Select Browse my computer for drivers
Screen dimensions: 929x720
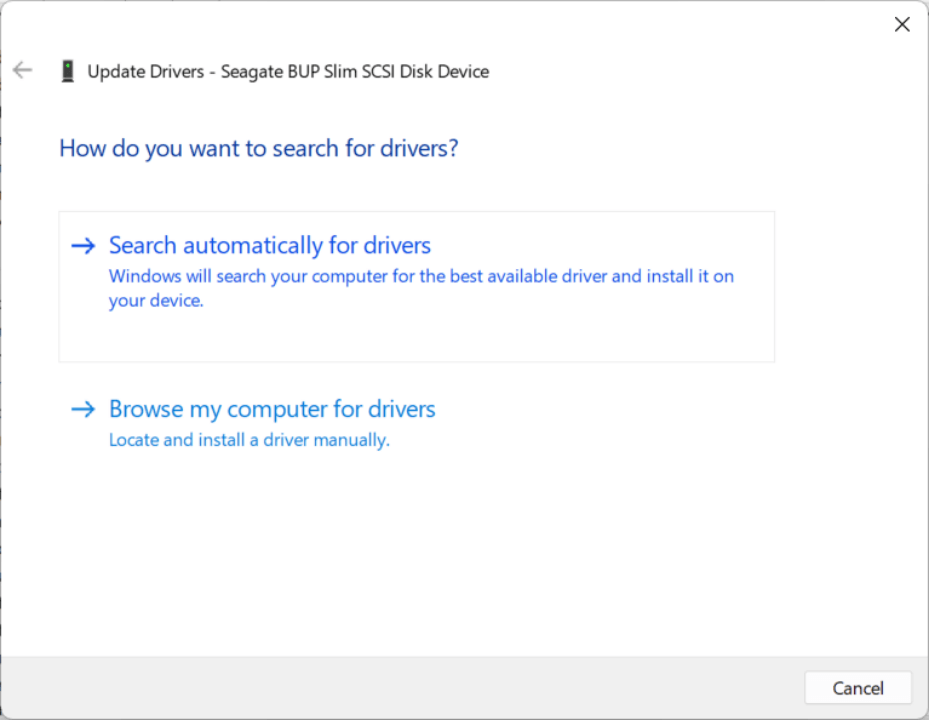click(x=271, y=409)
